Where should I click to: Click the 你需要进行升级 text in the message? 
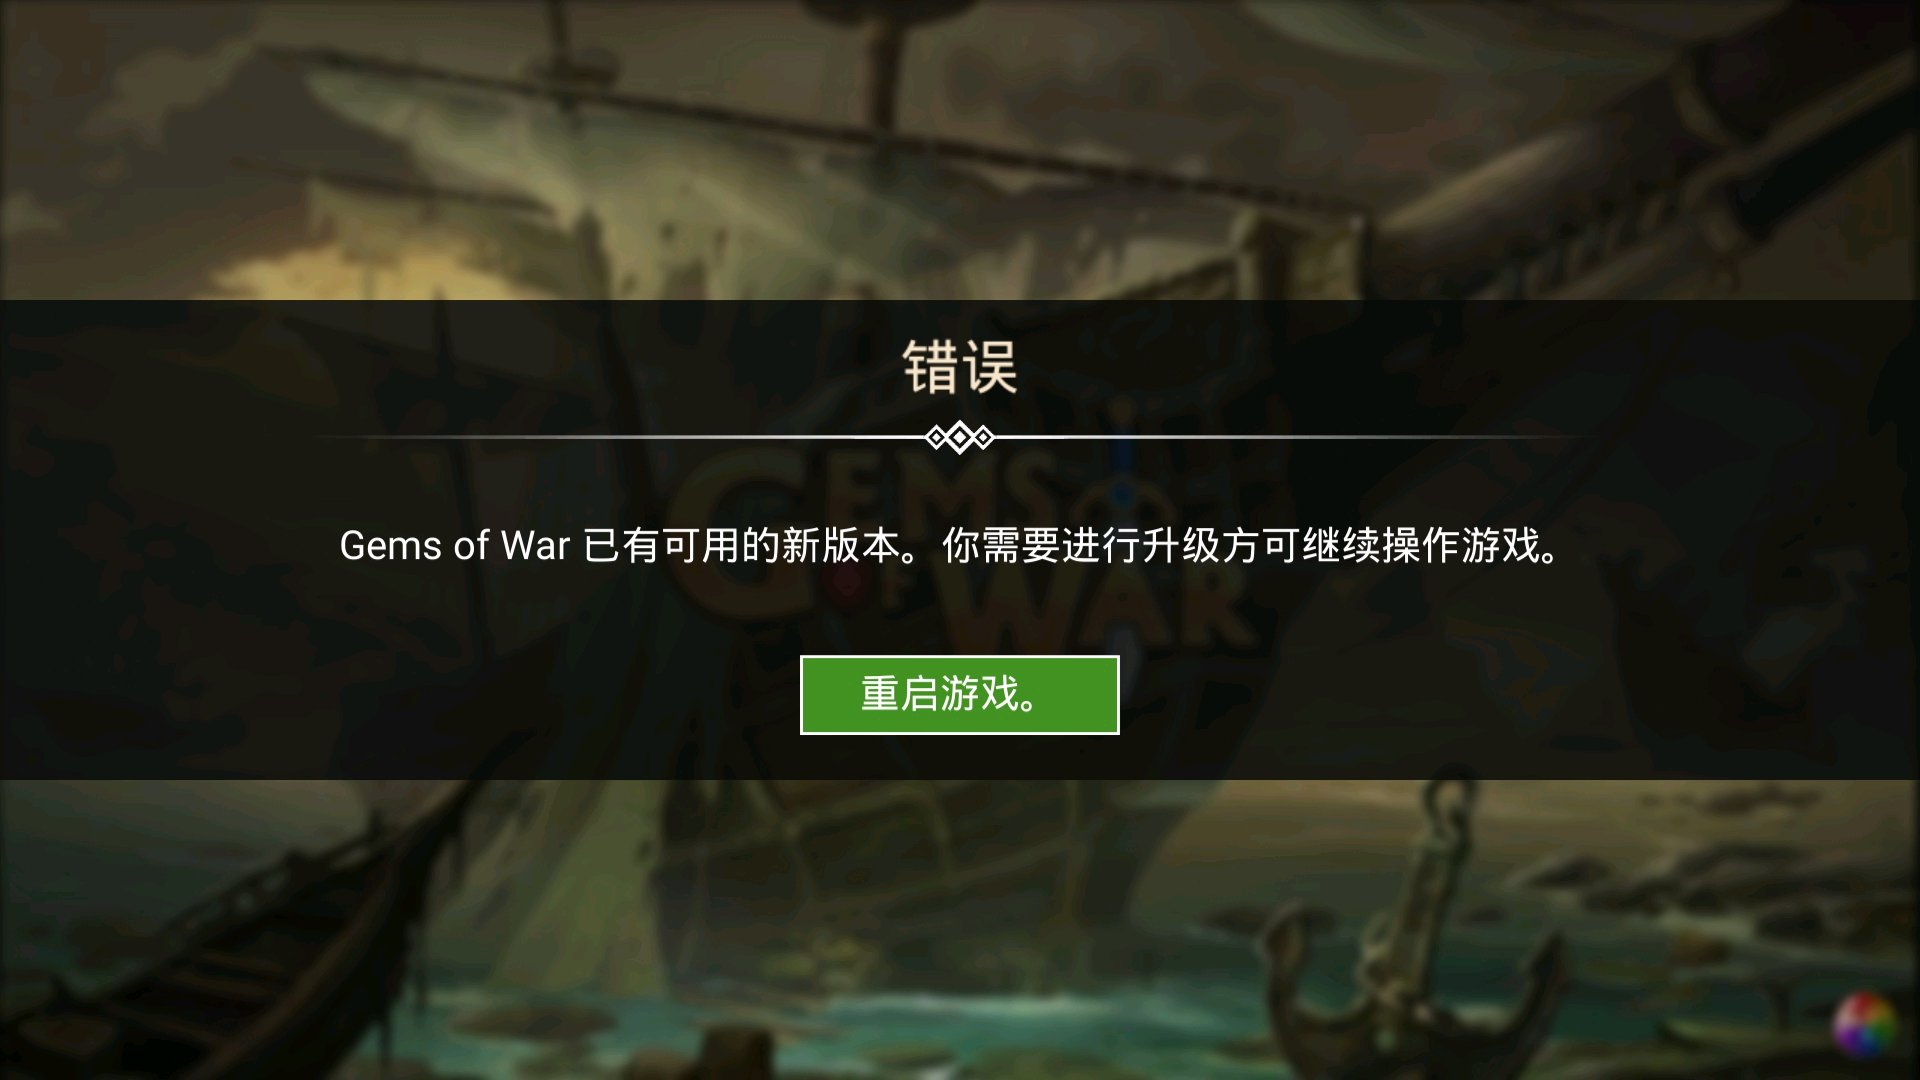(1060, 545)
